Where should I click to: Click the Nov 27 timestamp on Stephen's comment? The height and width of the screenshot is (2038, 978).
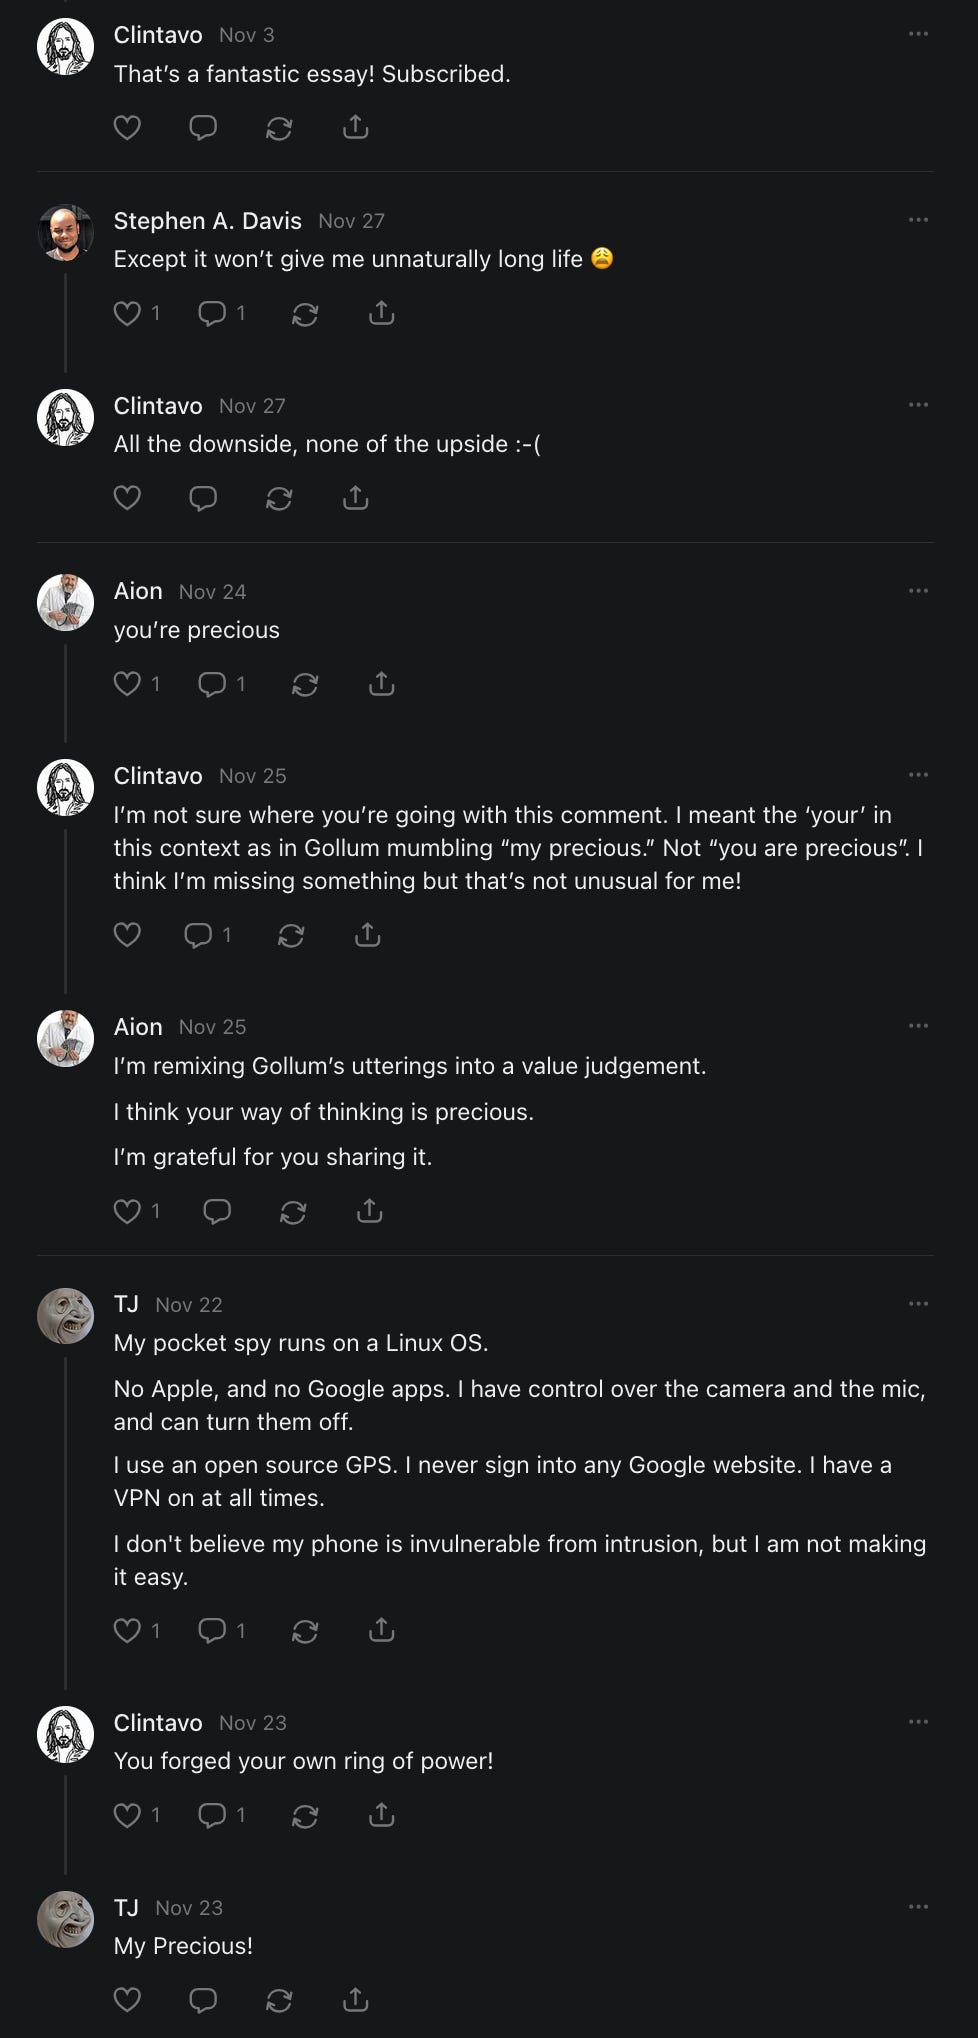click(x=351, y=221)
